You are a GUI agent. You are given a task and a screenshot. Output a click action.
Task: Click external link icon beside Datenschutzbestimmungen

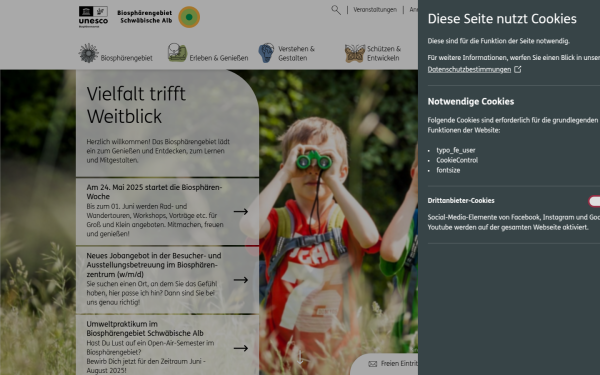(517, 69)
